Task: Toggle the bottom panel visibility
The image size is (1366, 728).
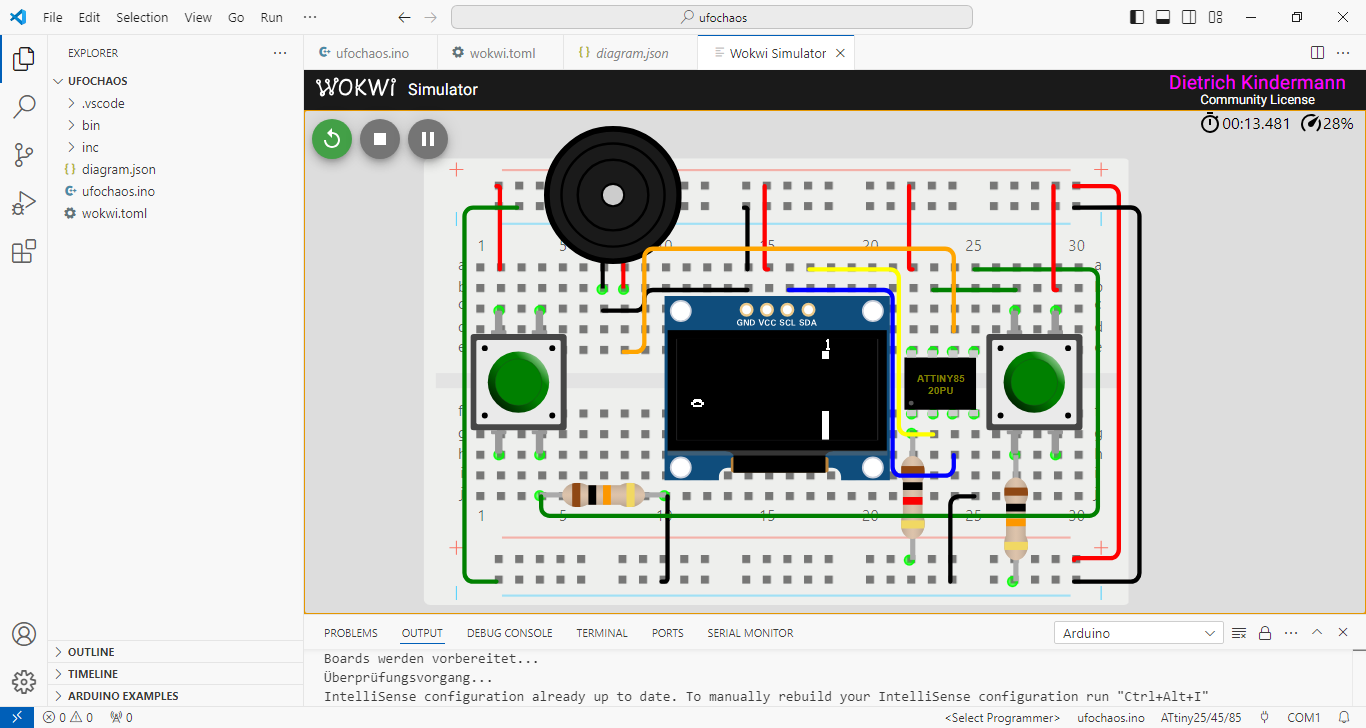Action: pyautogui.click(x=1163, y=17)
